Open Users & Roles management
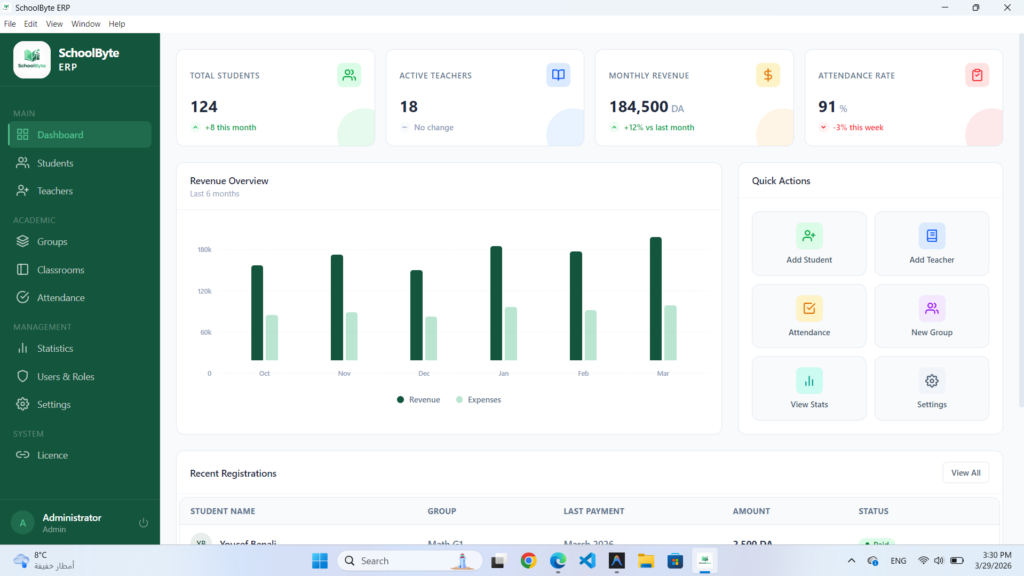Screen dimensions: 1024x576 coord(80,377)
